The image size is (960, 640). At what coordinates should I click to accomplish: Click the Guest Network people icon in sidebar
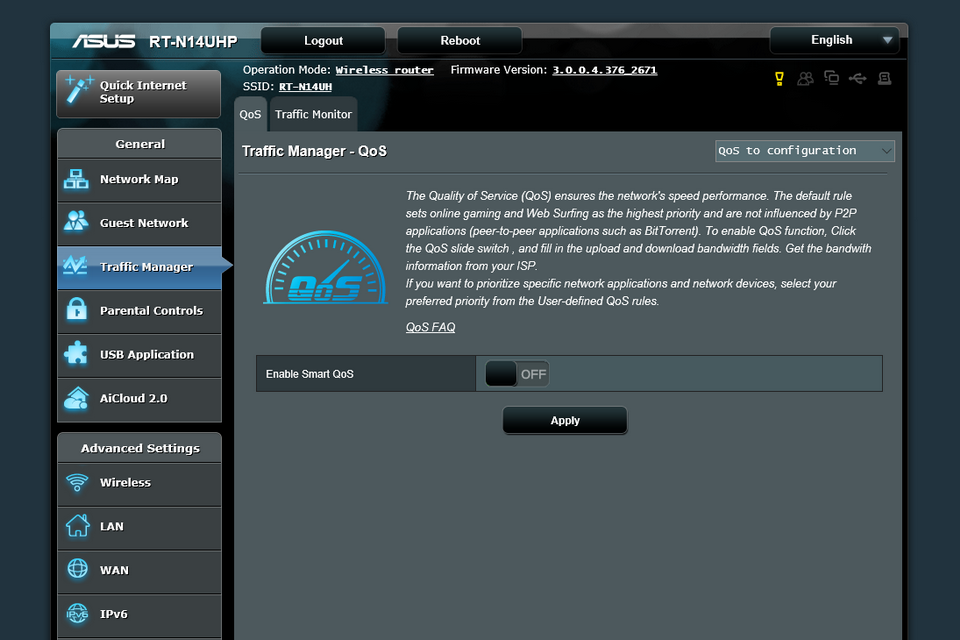[77, 222]
